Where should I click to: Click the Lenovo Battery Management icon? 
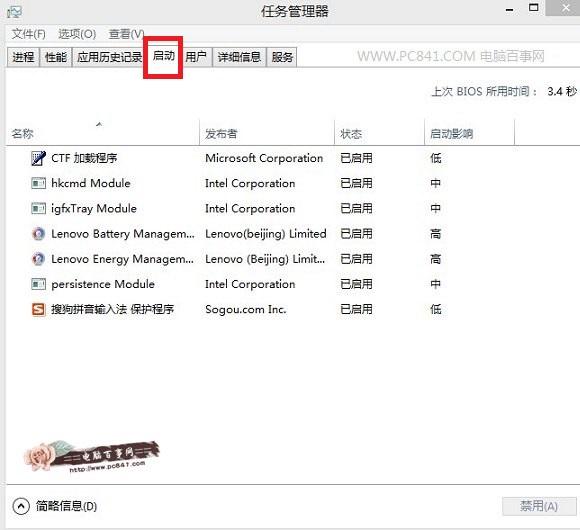(38, 234)
